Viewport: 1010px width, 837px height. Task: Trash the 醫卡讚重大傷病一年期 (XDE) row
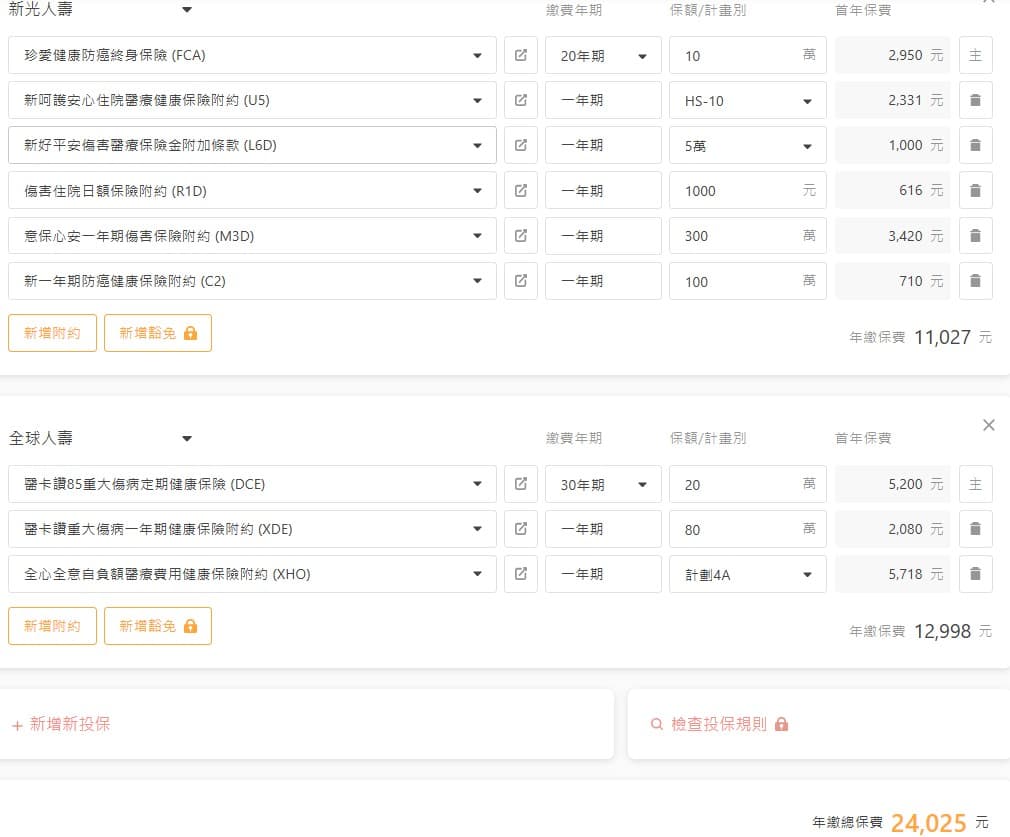click(975, 529)
